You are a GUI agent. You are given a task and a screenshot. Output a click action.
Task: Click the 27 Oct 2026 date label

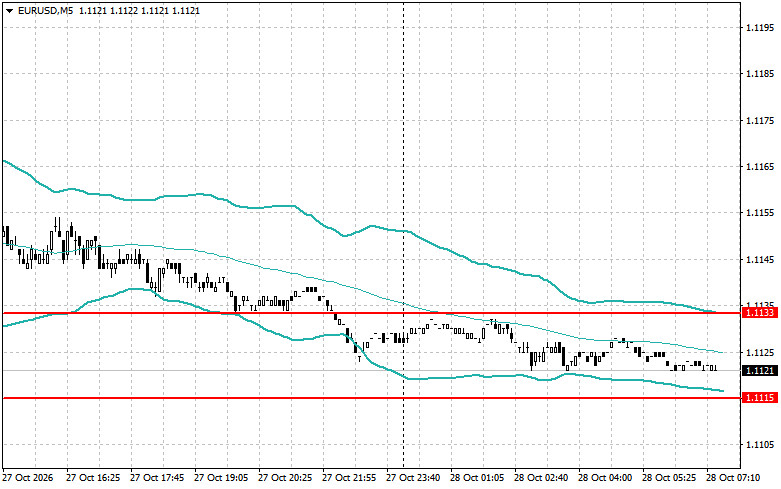pos(28,478)
